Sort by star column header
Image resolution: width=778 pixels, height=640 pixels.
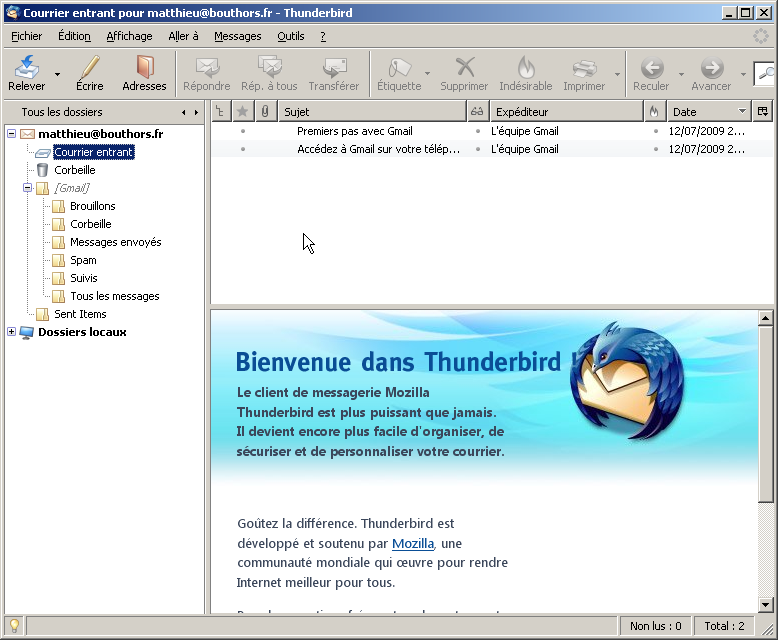point(243,112)
